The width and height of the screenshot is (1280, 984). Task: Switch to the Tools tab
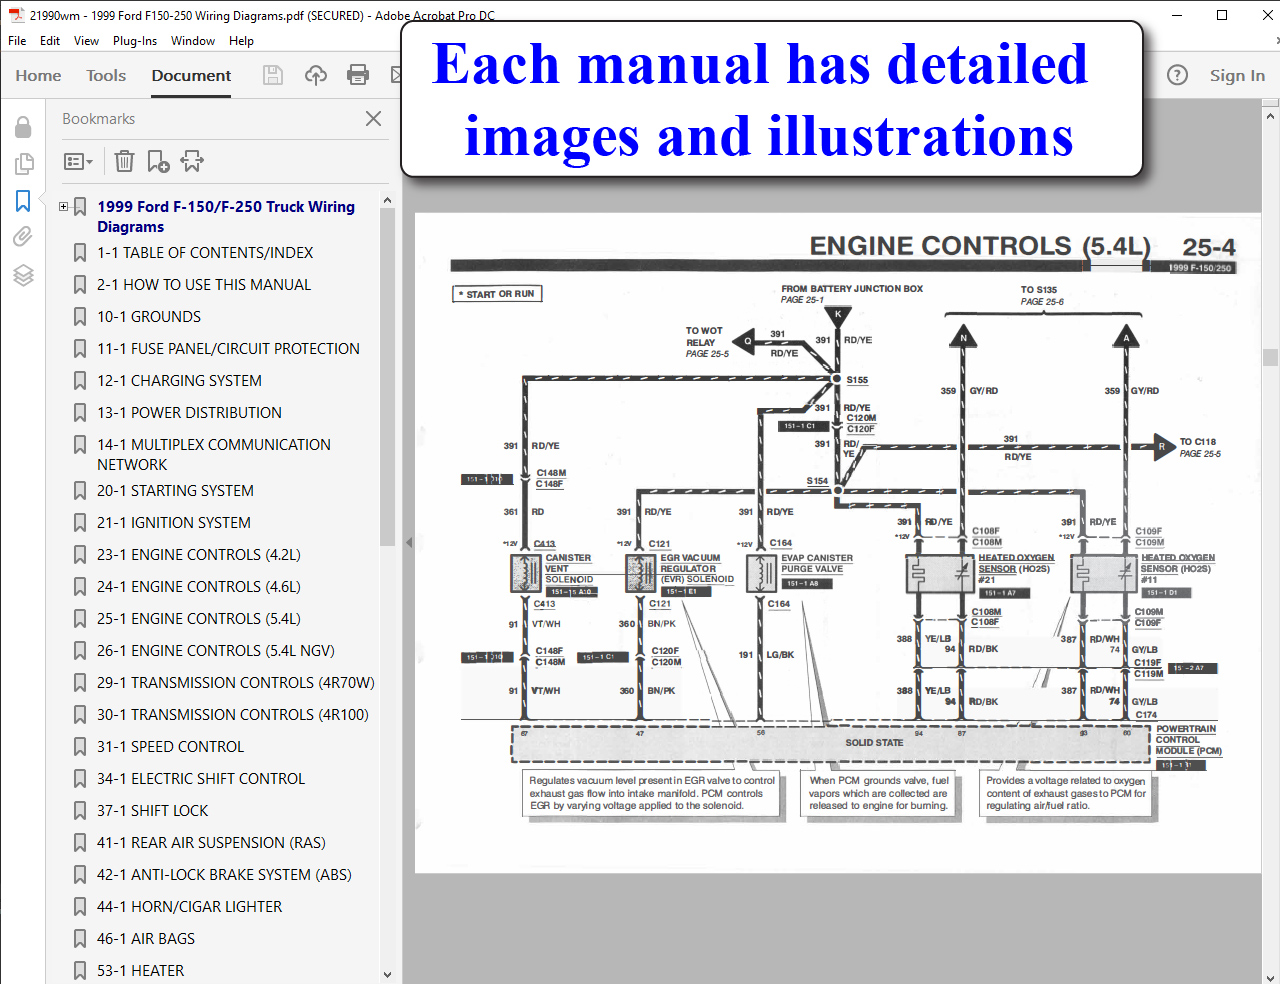tap(106, 75)
